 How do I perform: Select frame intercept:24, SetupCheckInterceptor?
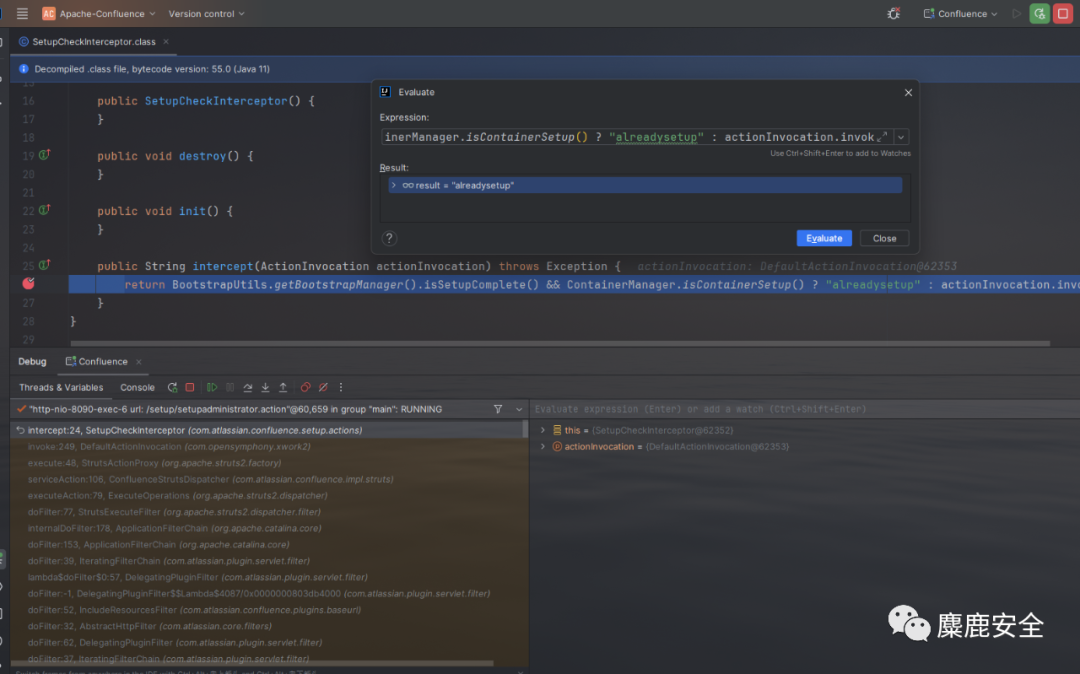pyautogui.click(x=269, y=430)
